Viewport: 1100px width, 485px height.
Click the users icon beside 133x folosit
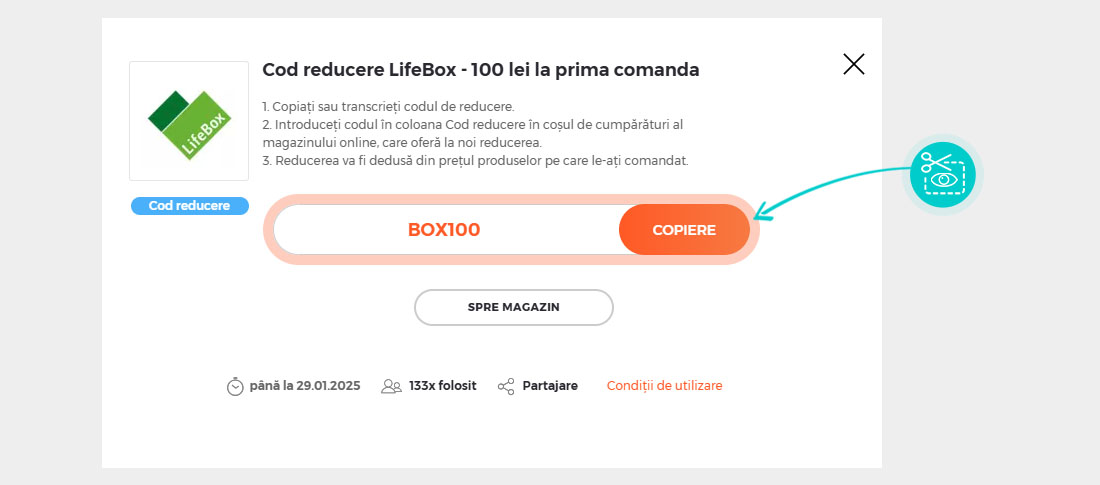click(391, 386)
